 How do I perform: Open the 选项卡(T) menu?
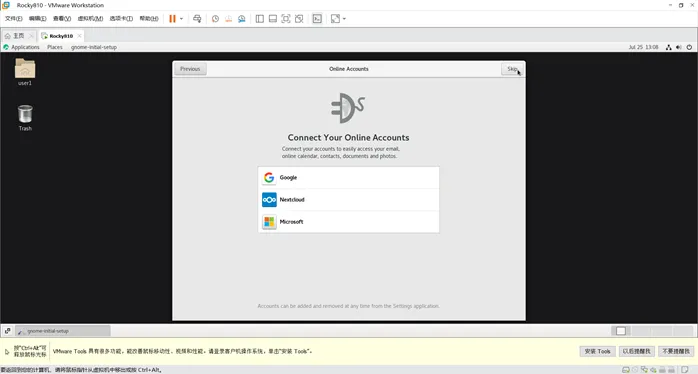(121, 19)
